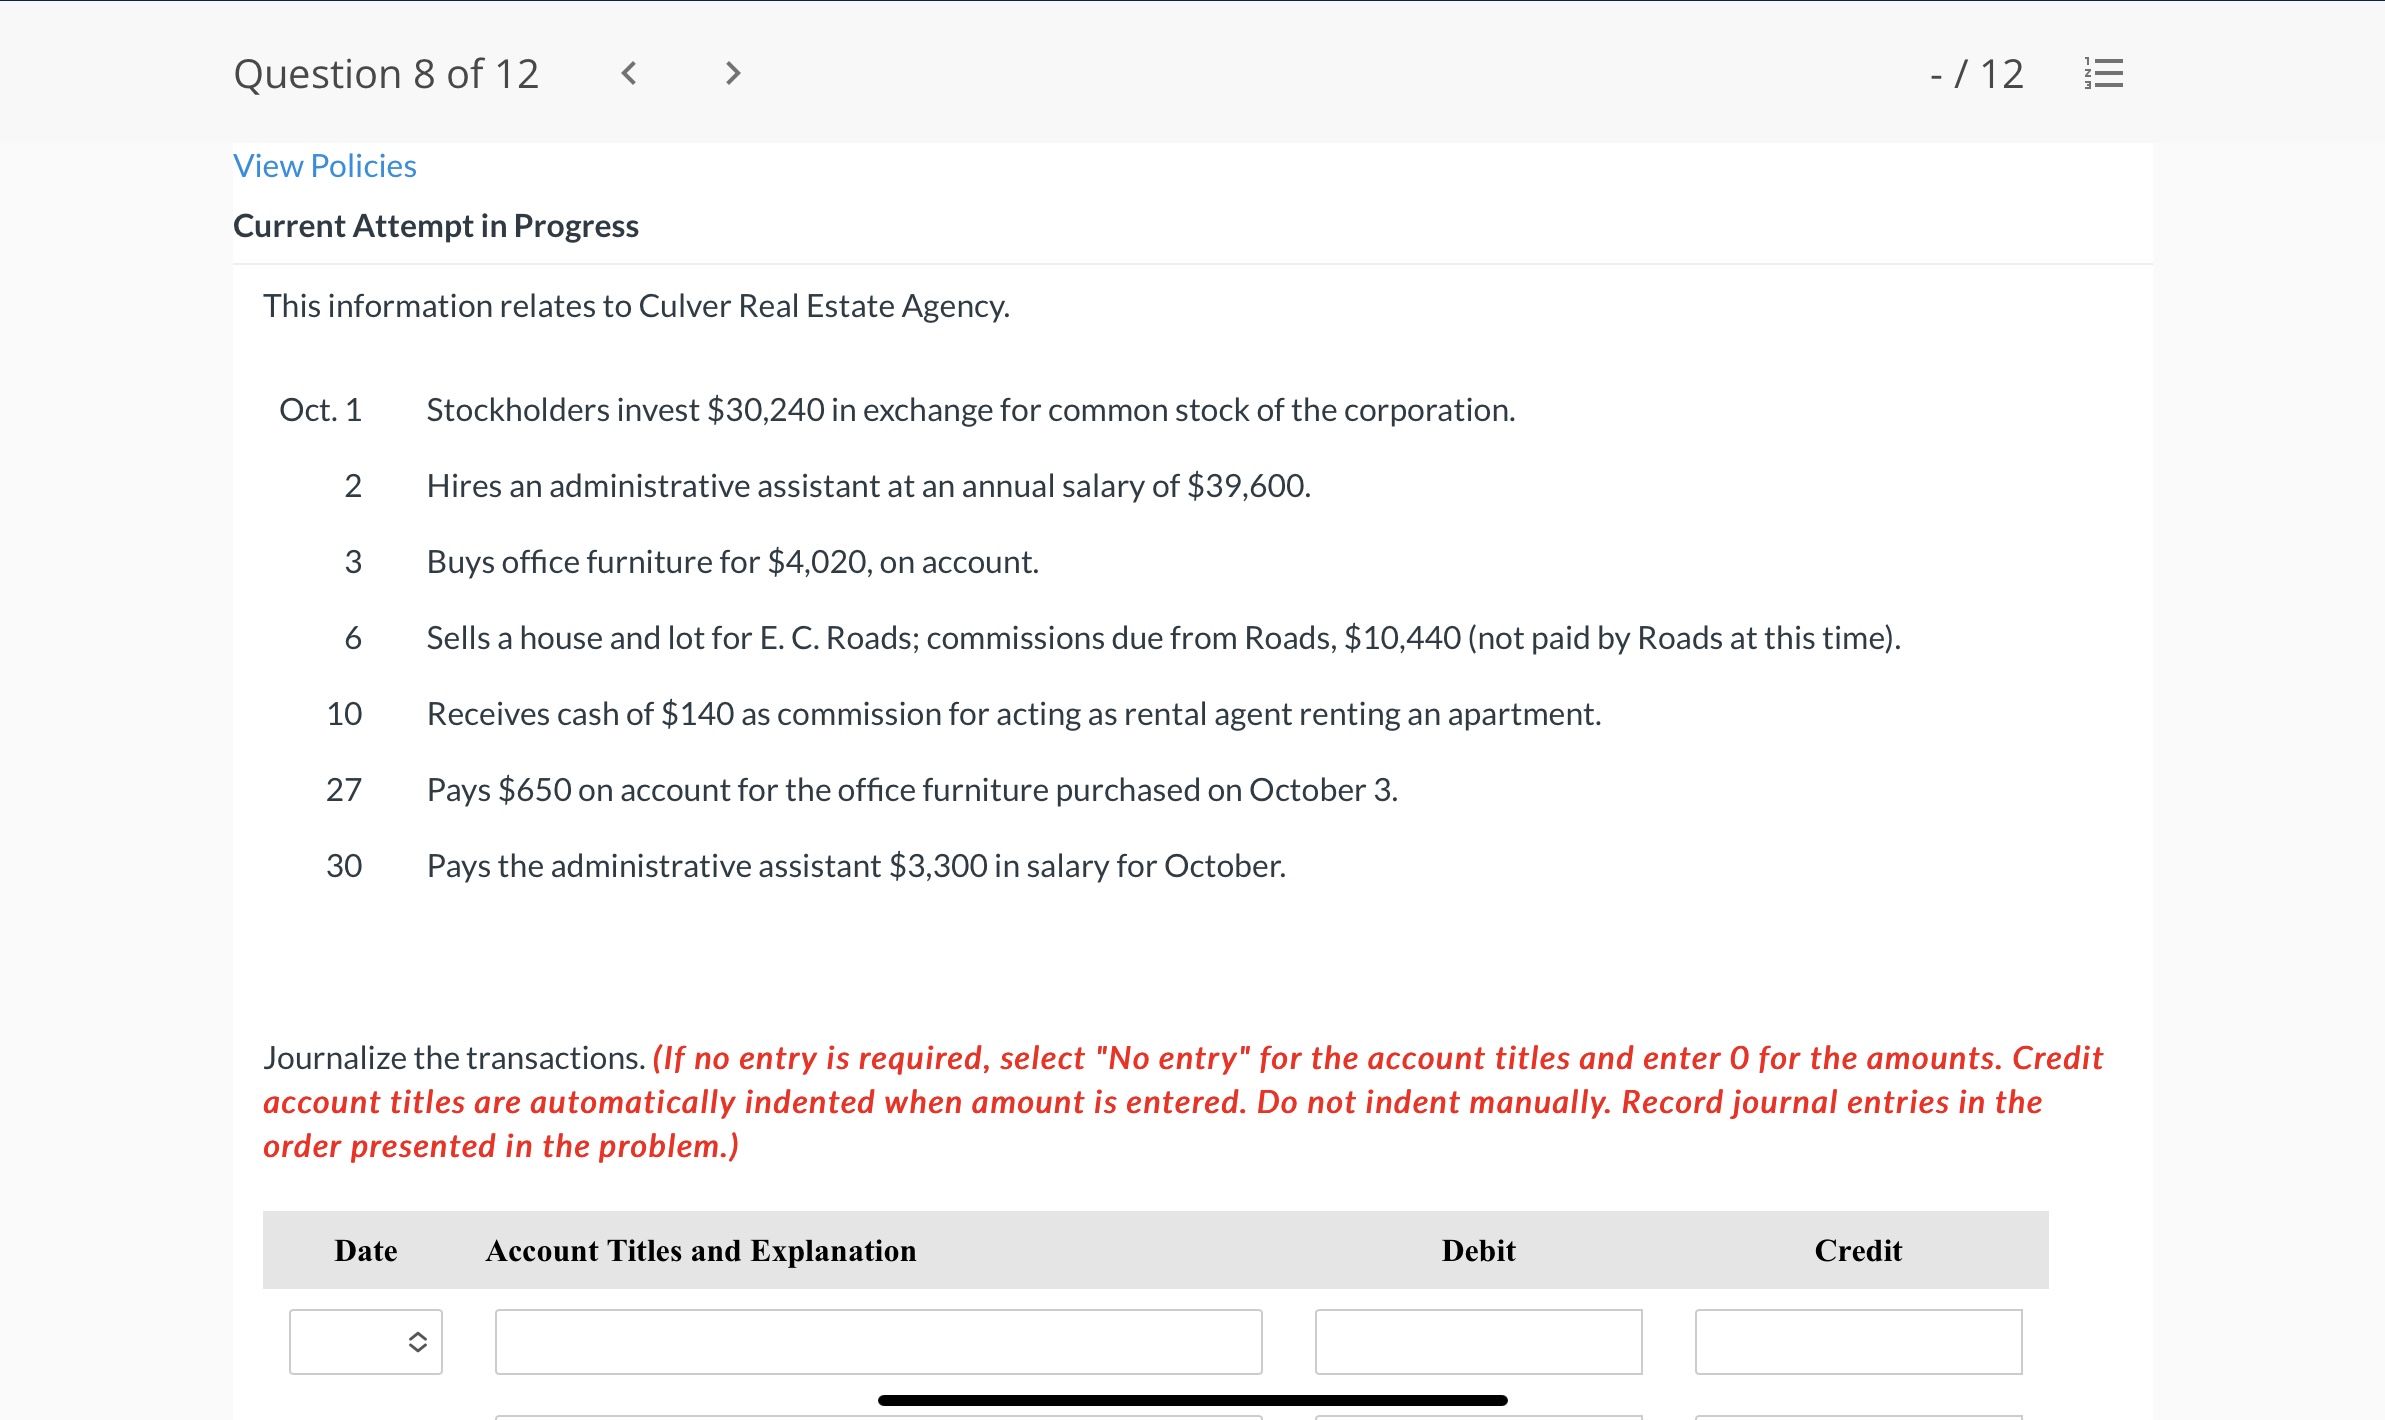Click the Oct. 6 E. C. Roads line

click(x=1163, y=638)
